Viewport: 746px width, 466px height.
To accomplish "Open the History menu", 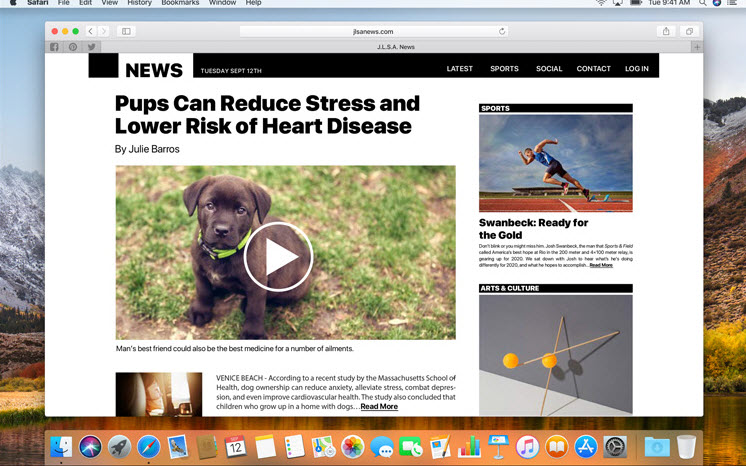I will (140, 4).
